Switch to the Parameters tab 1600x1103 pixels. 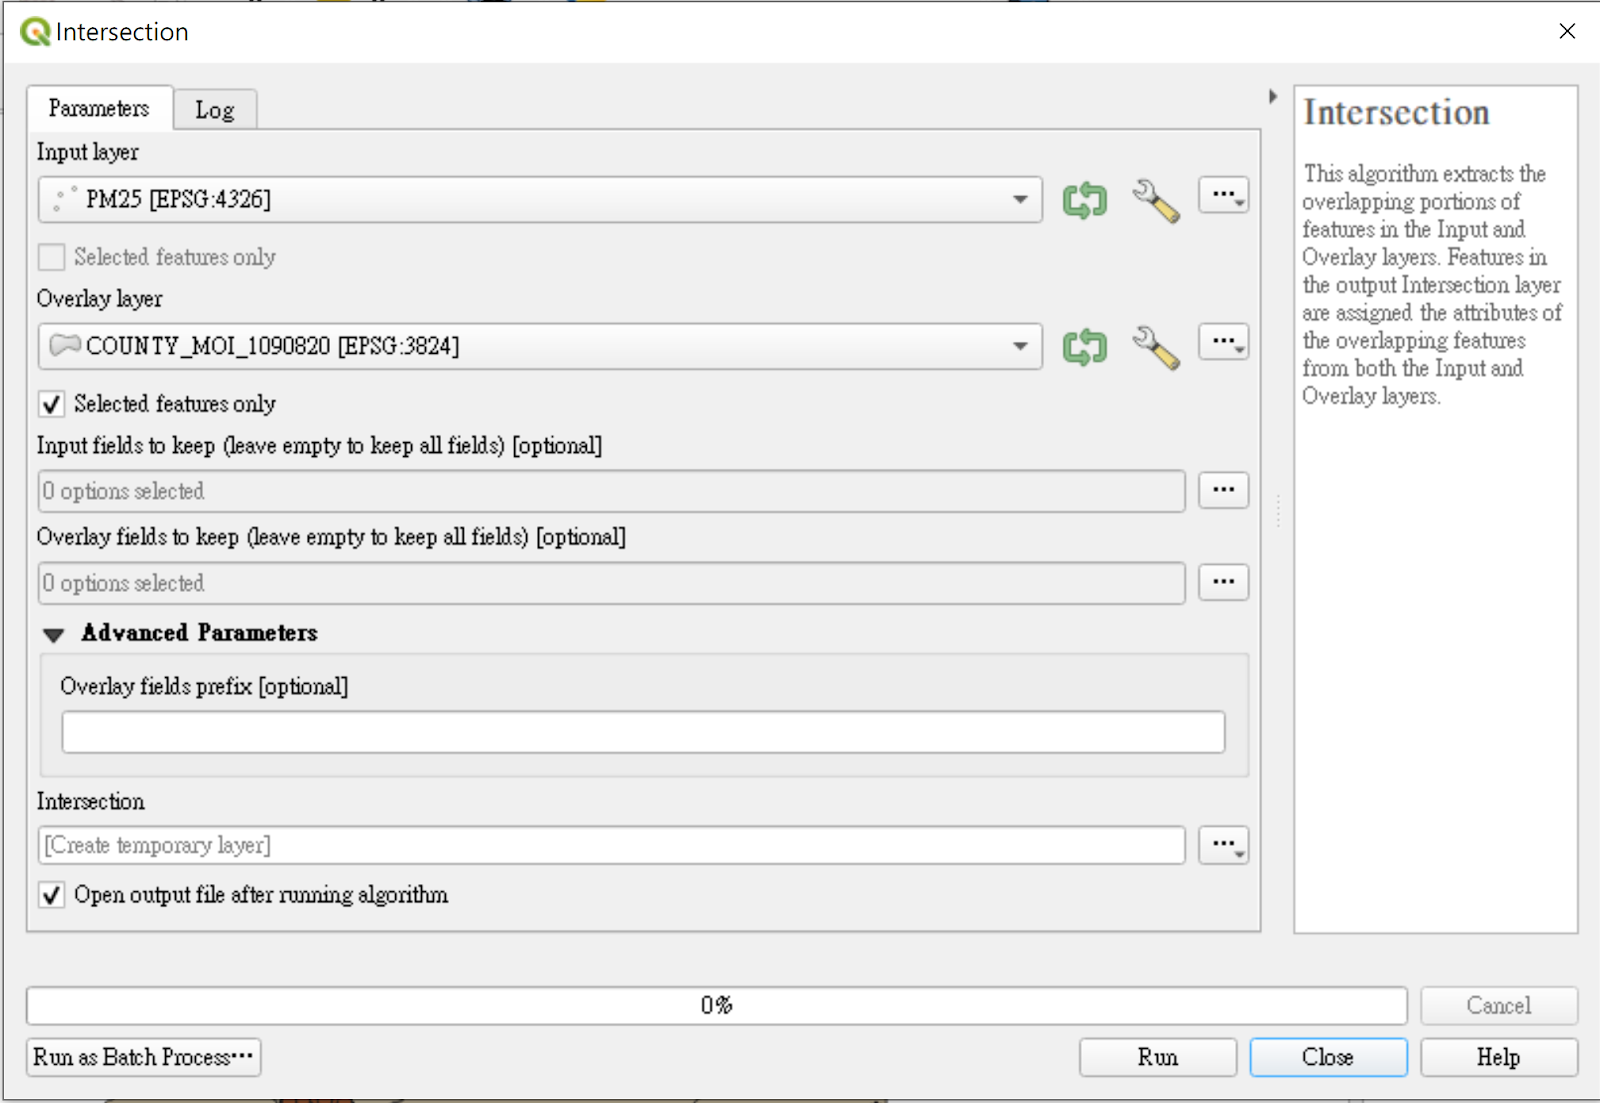point(99,108)
